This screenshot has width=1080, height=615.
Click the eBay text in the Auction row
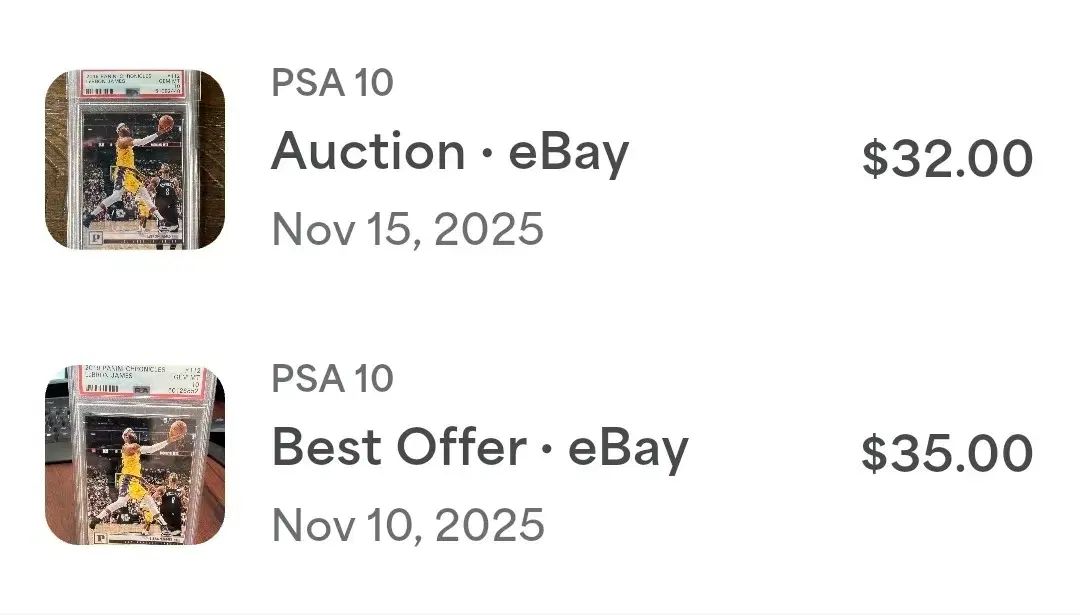coord(568,153)
